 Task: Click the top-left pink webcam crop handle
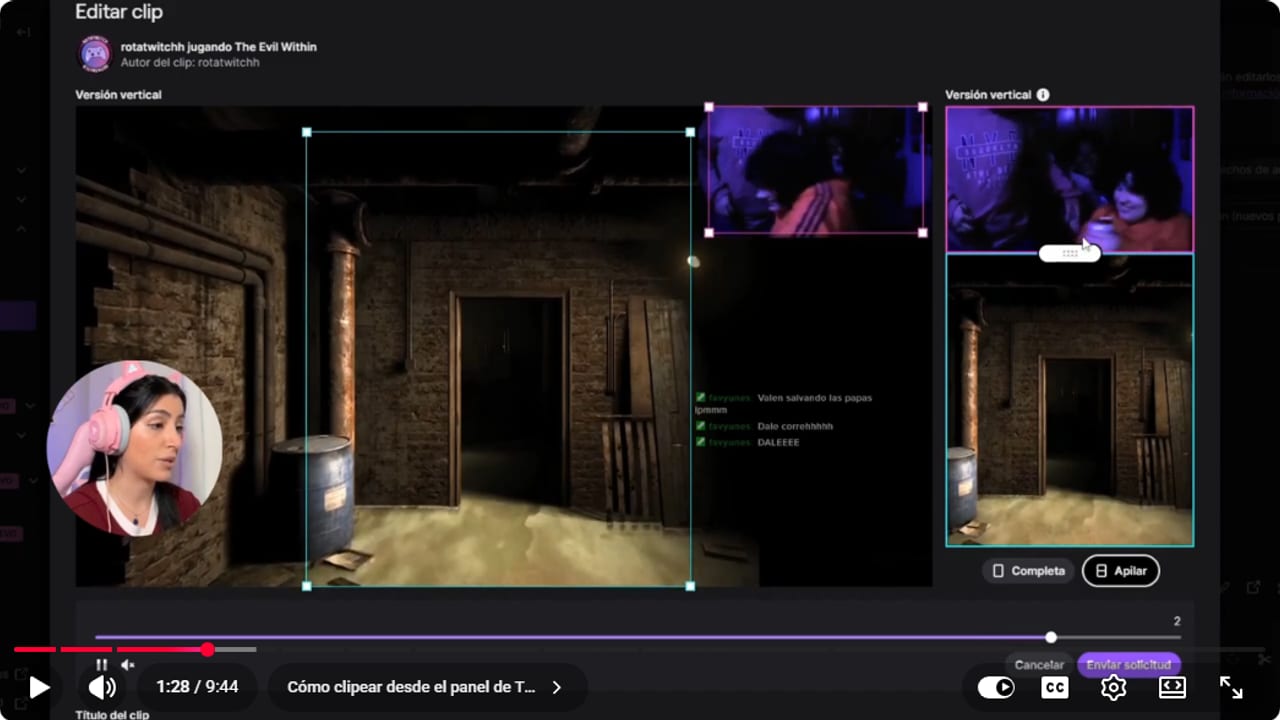click(x=709, y=106)
